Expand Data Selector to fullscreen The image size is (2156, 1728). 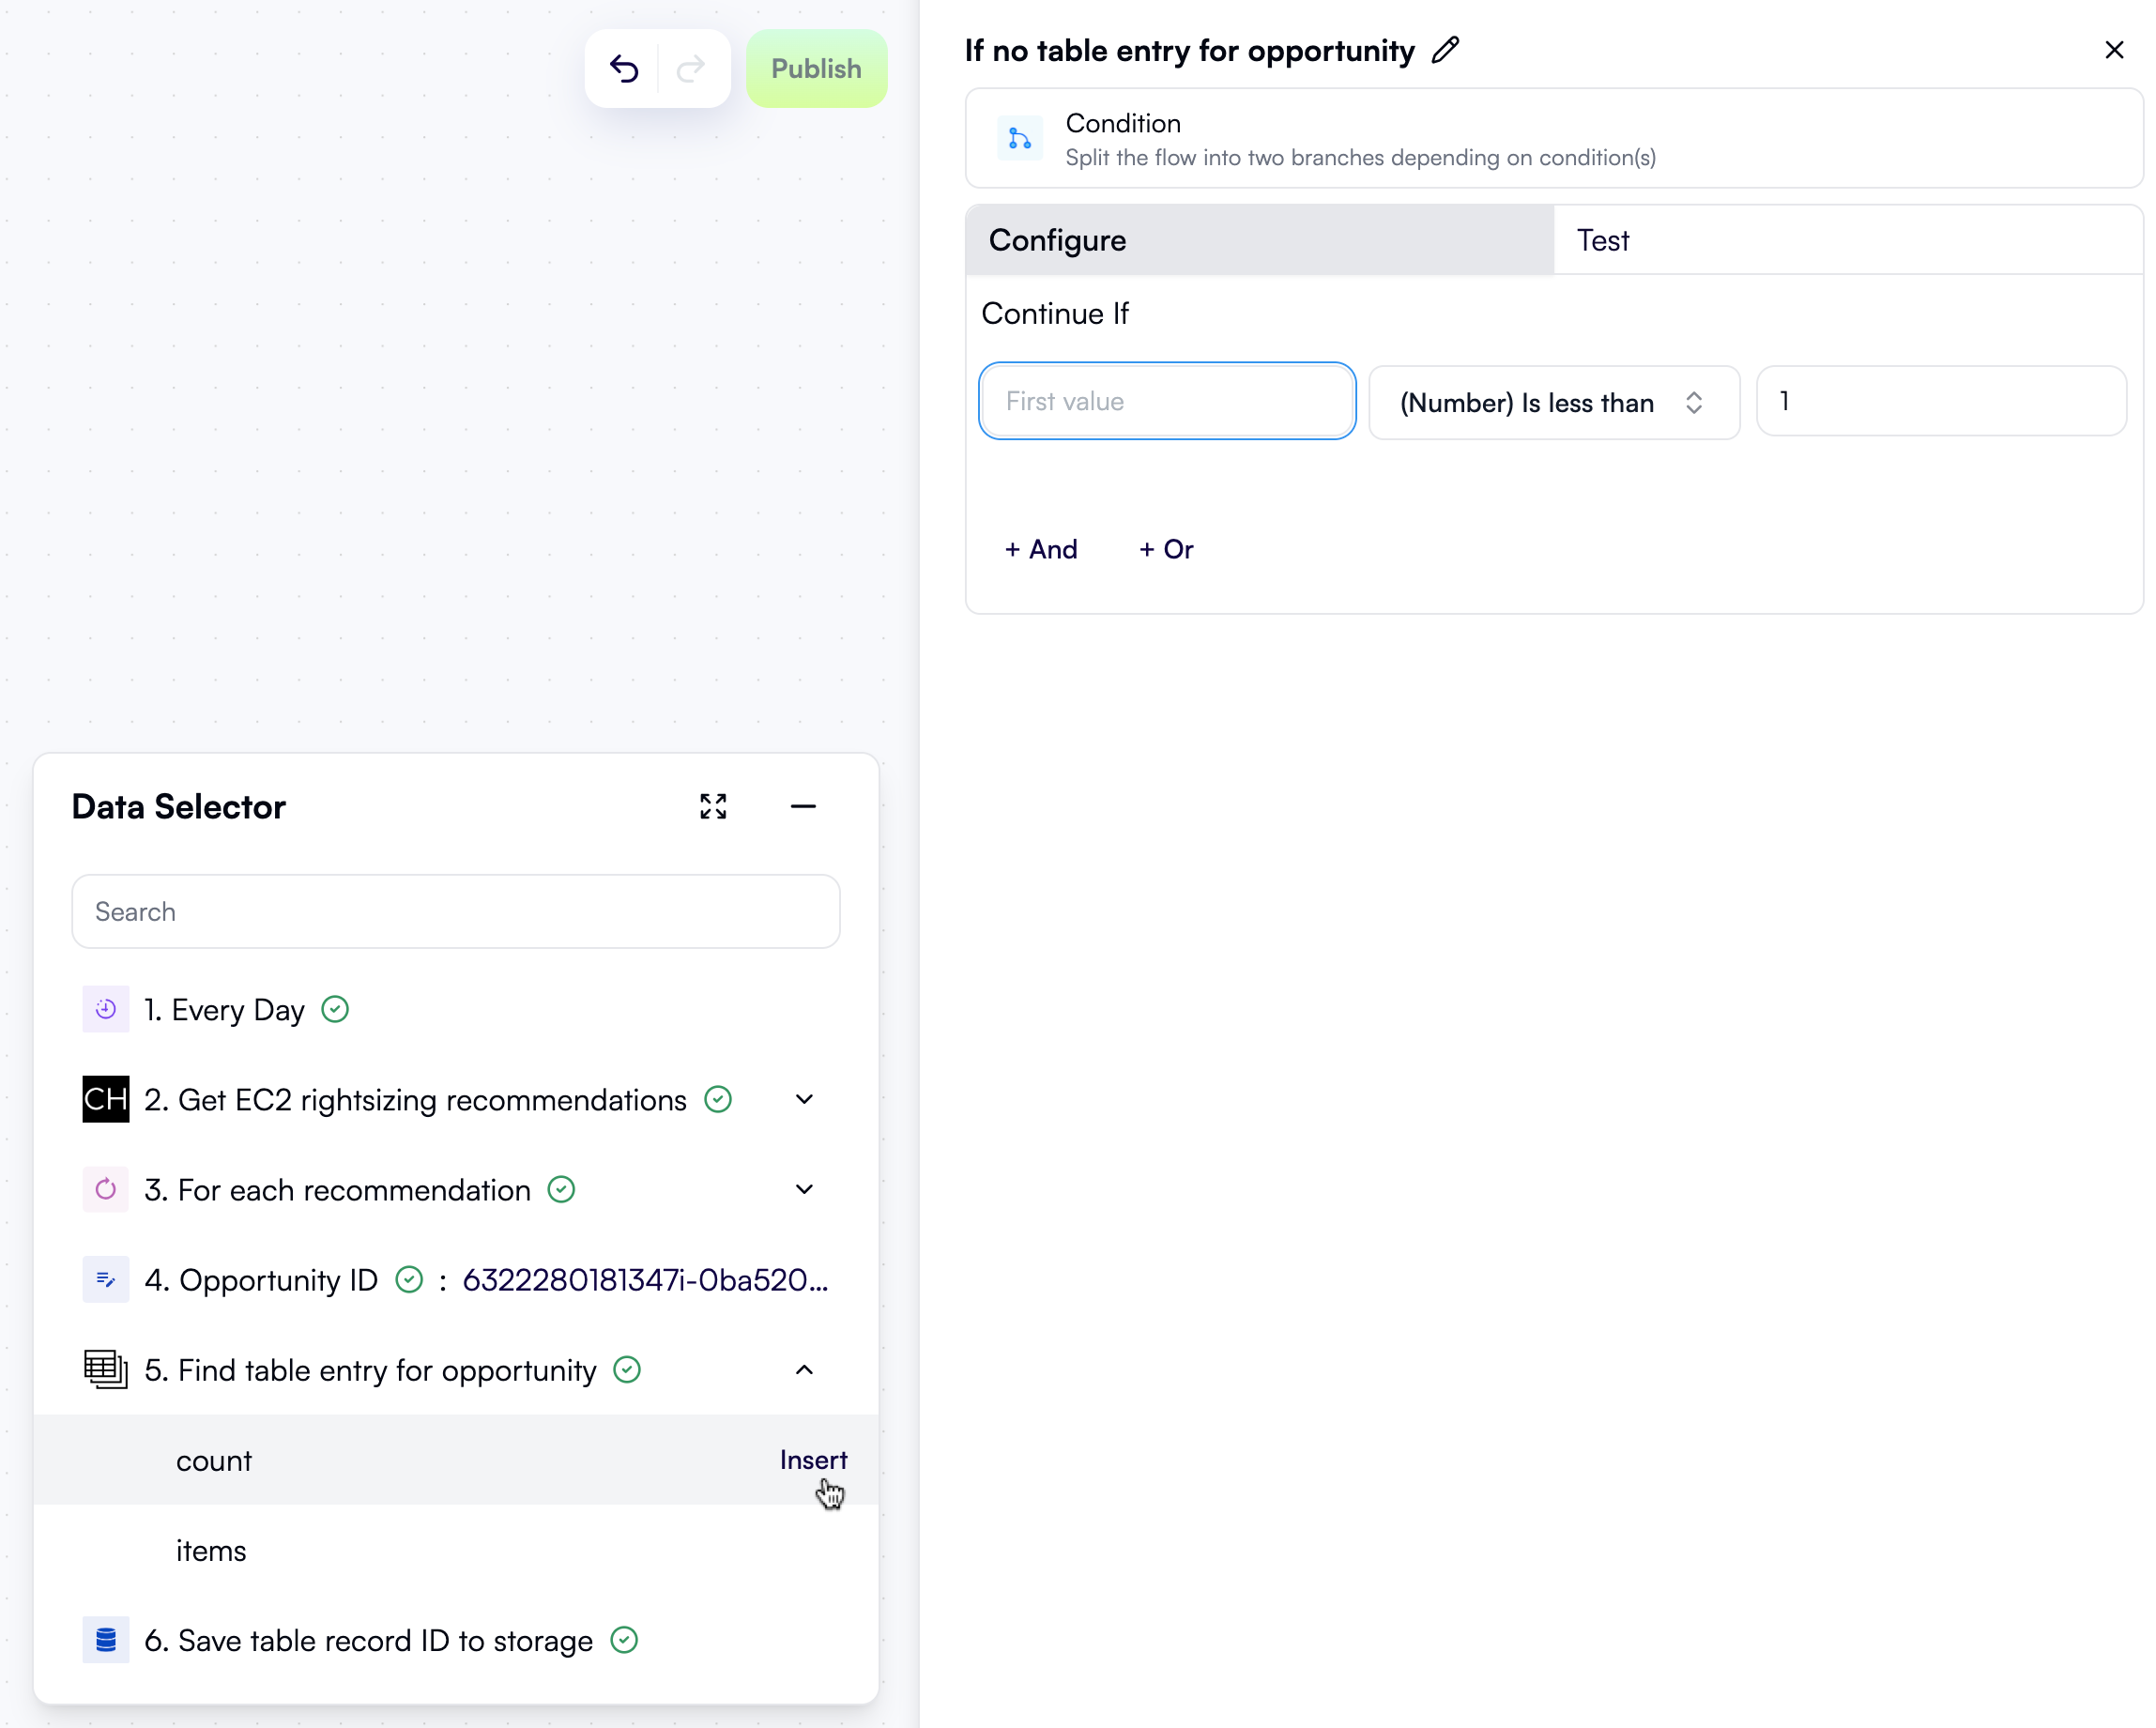click(x=712, y=806)
